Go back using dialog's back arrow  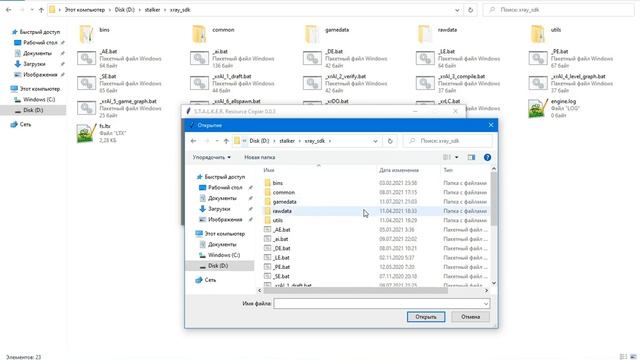pyautogui.click(x=193, y=141)
